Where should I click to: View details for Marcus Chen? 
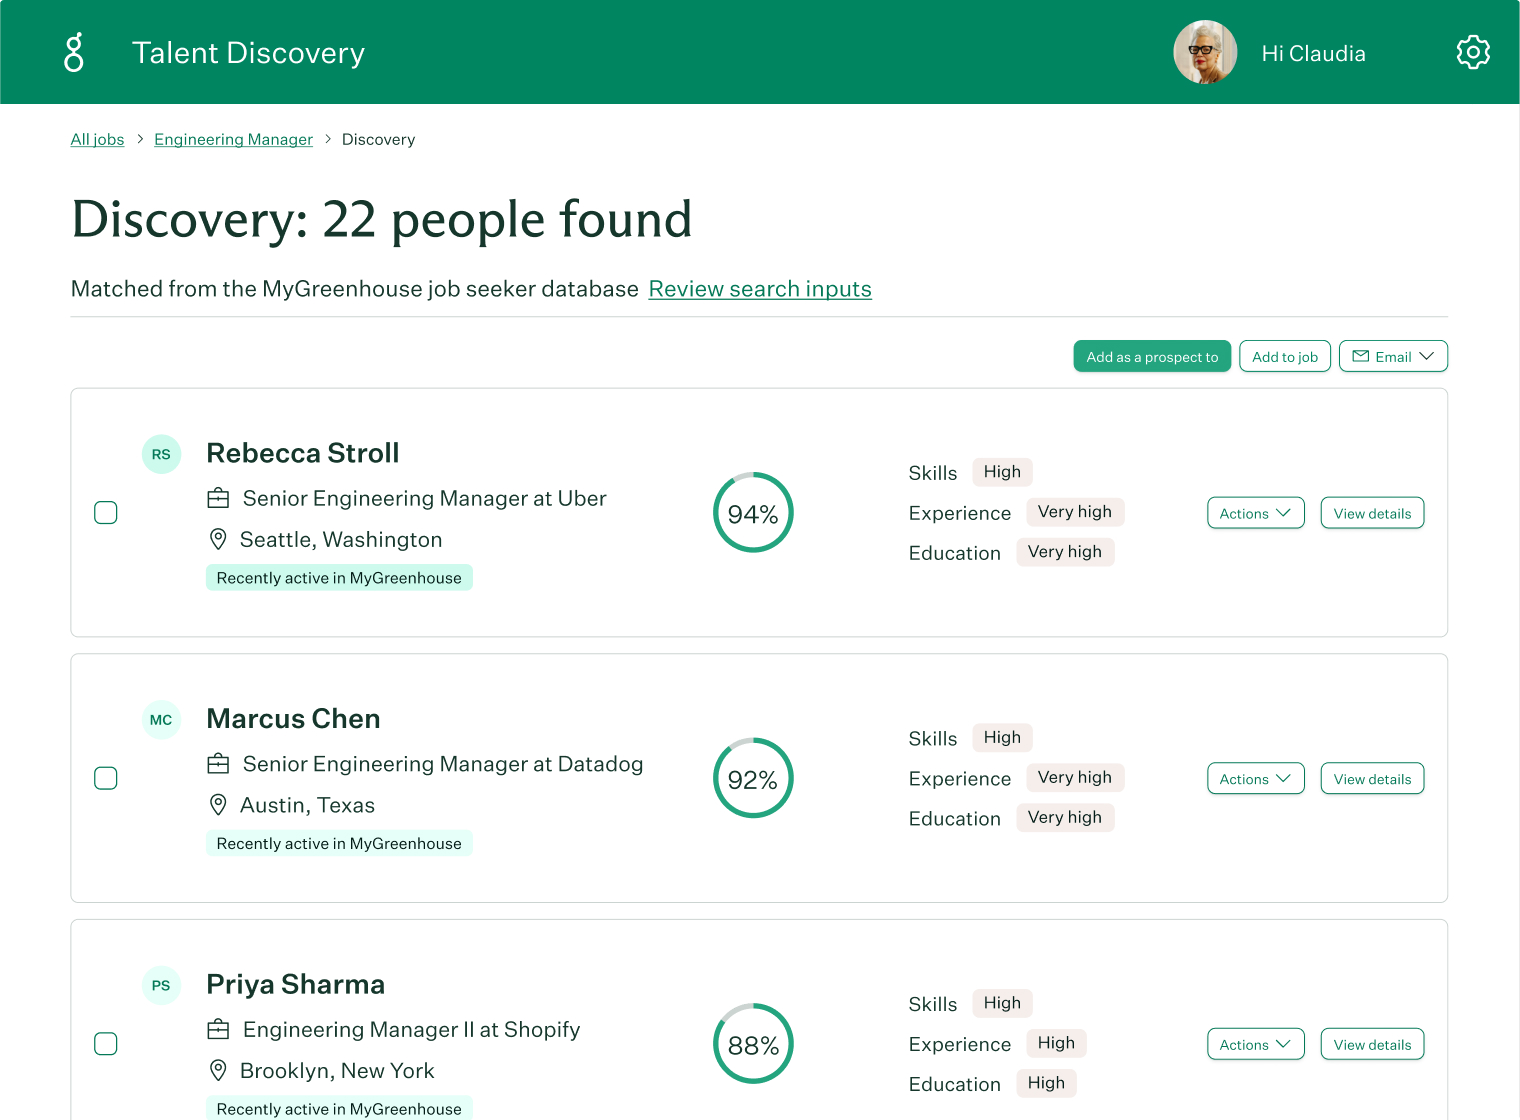pos(1372,779)
